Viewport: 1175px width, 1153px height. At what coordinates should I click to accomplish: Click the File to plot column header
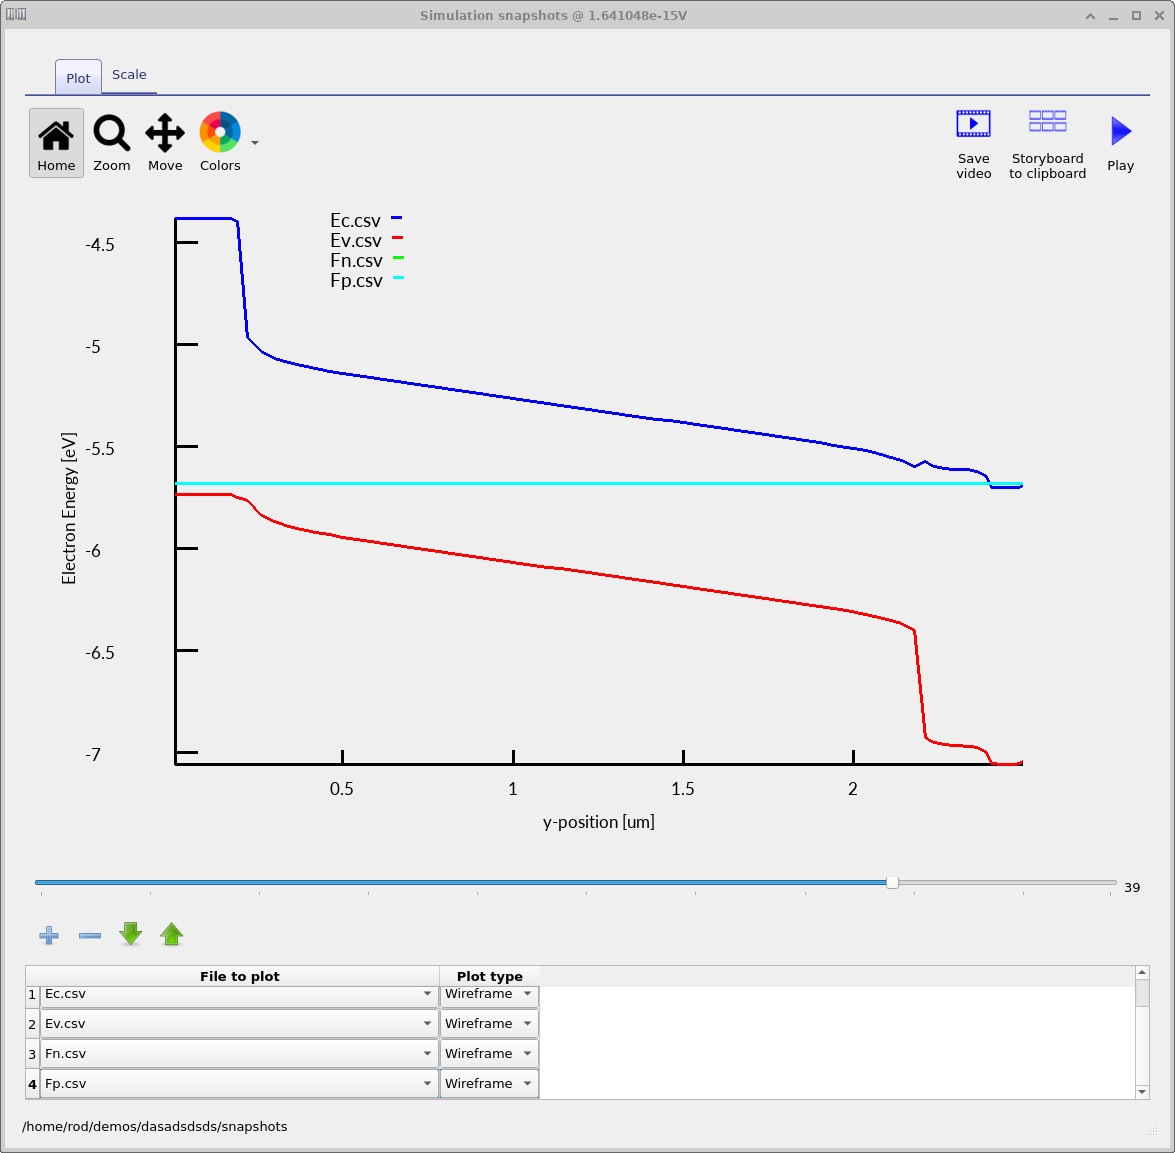coord(239,976)
